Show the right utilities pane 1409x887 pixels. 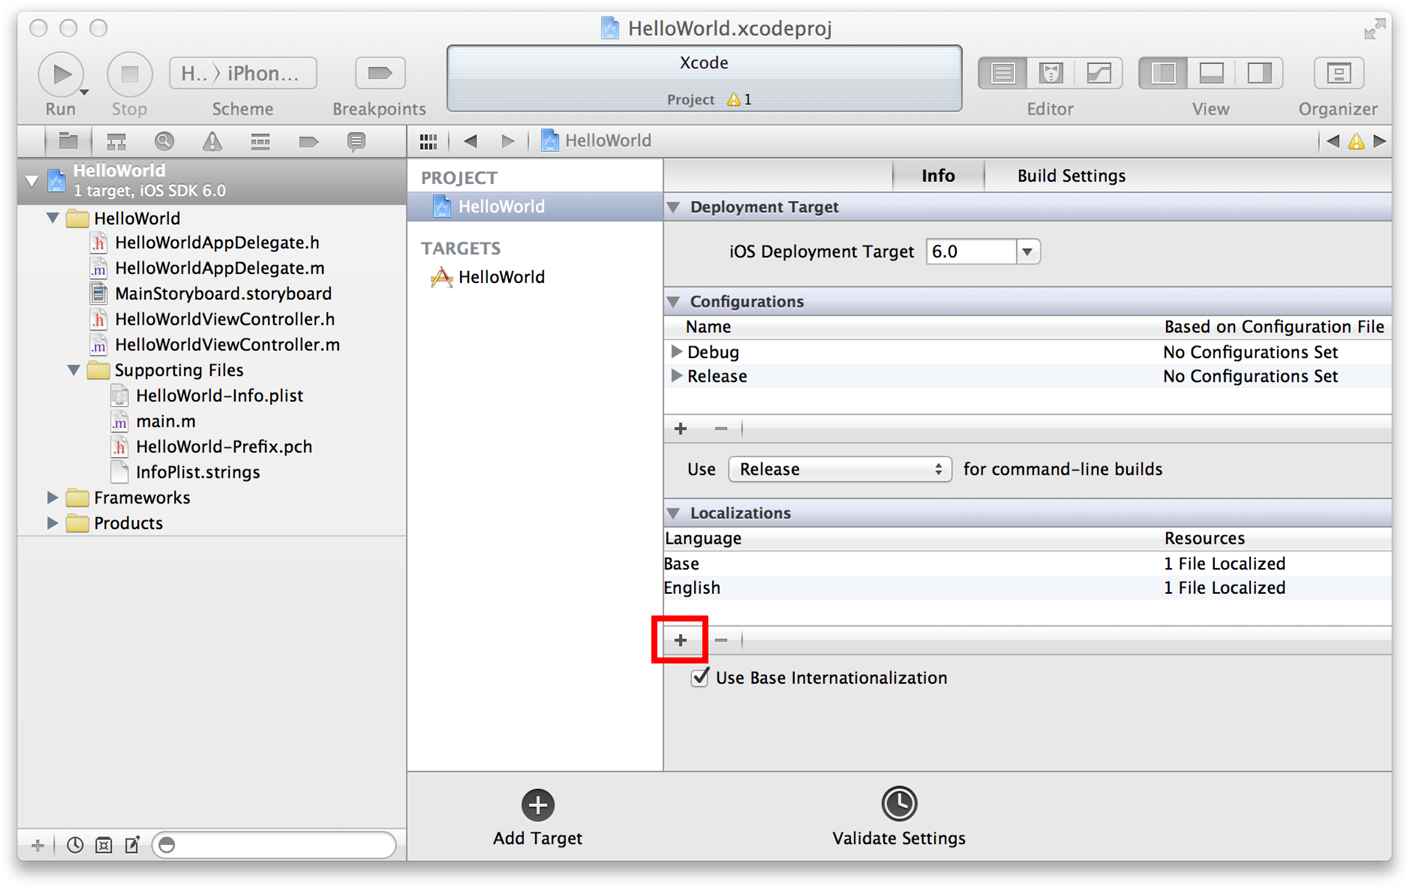(1259, 72)
